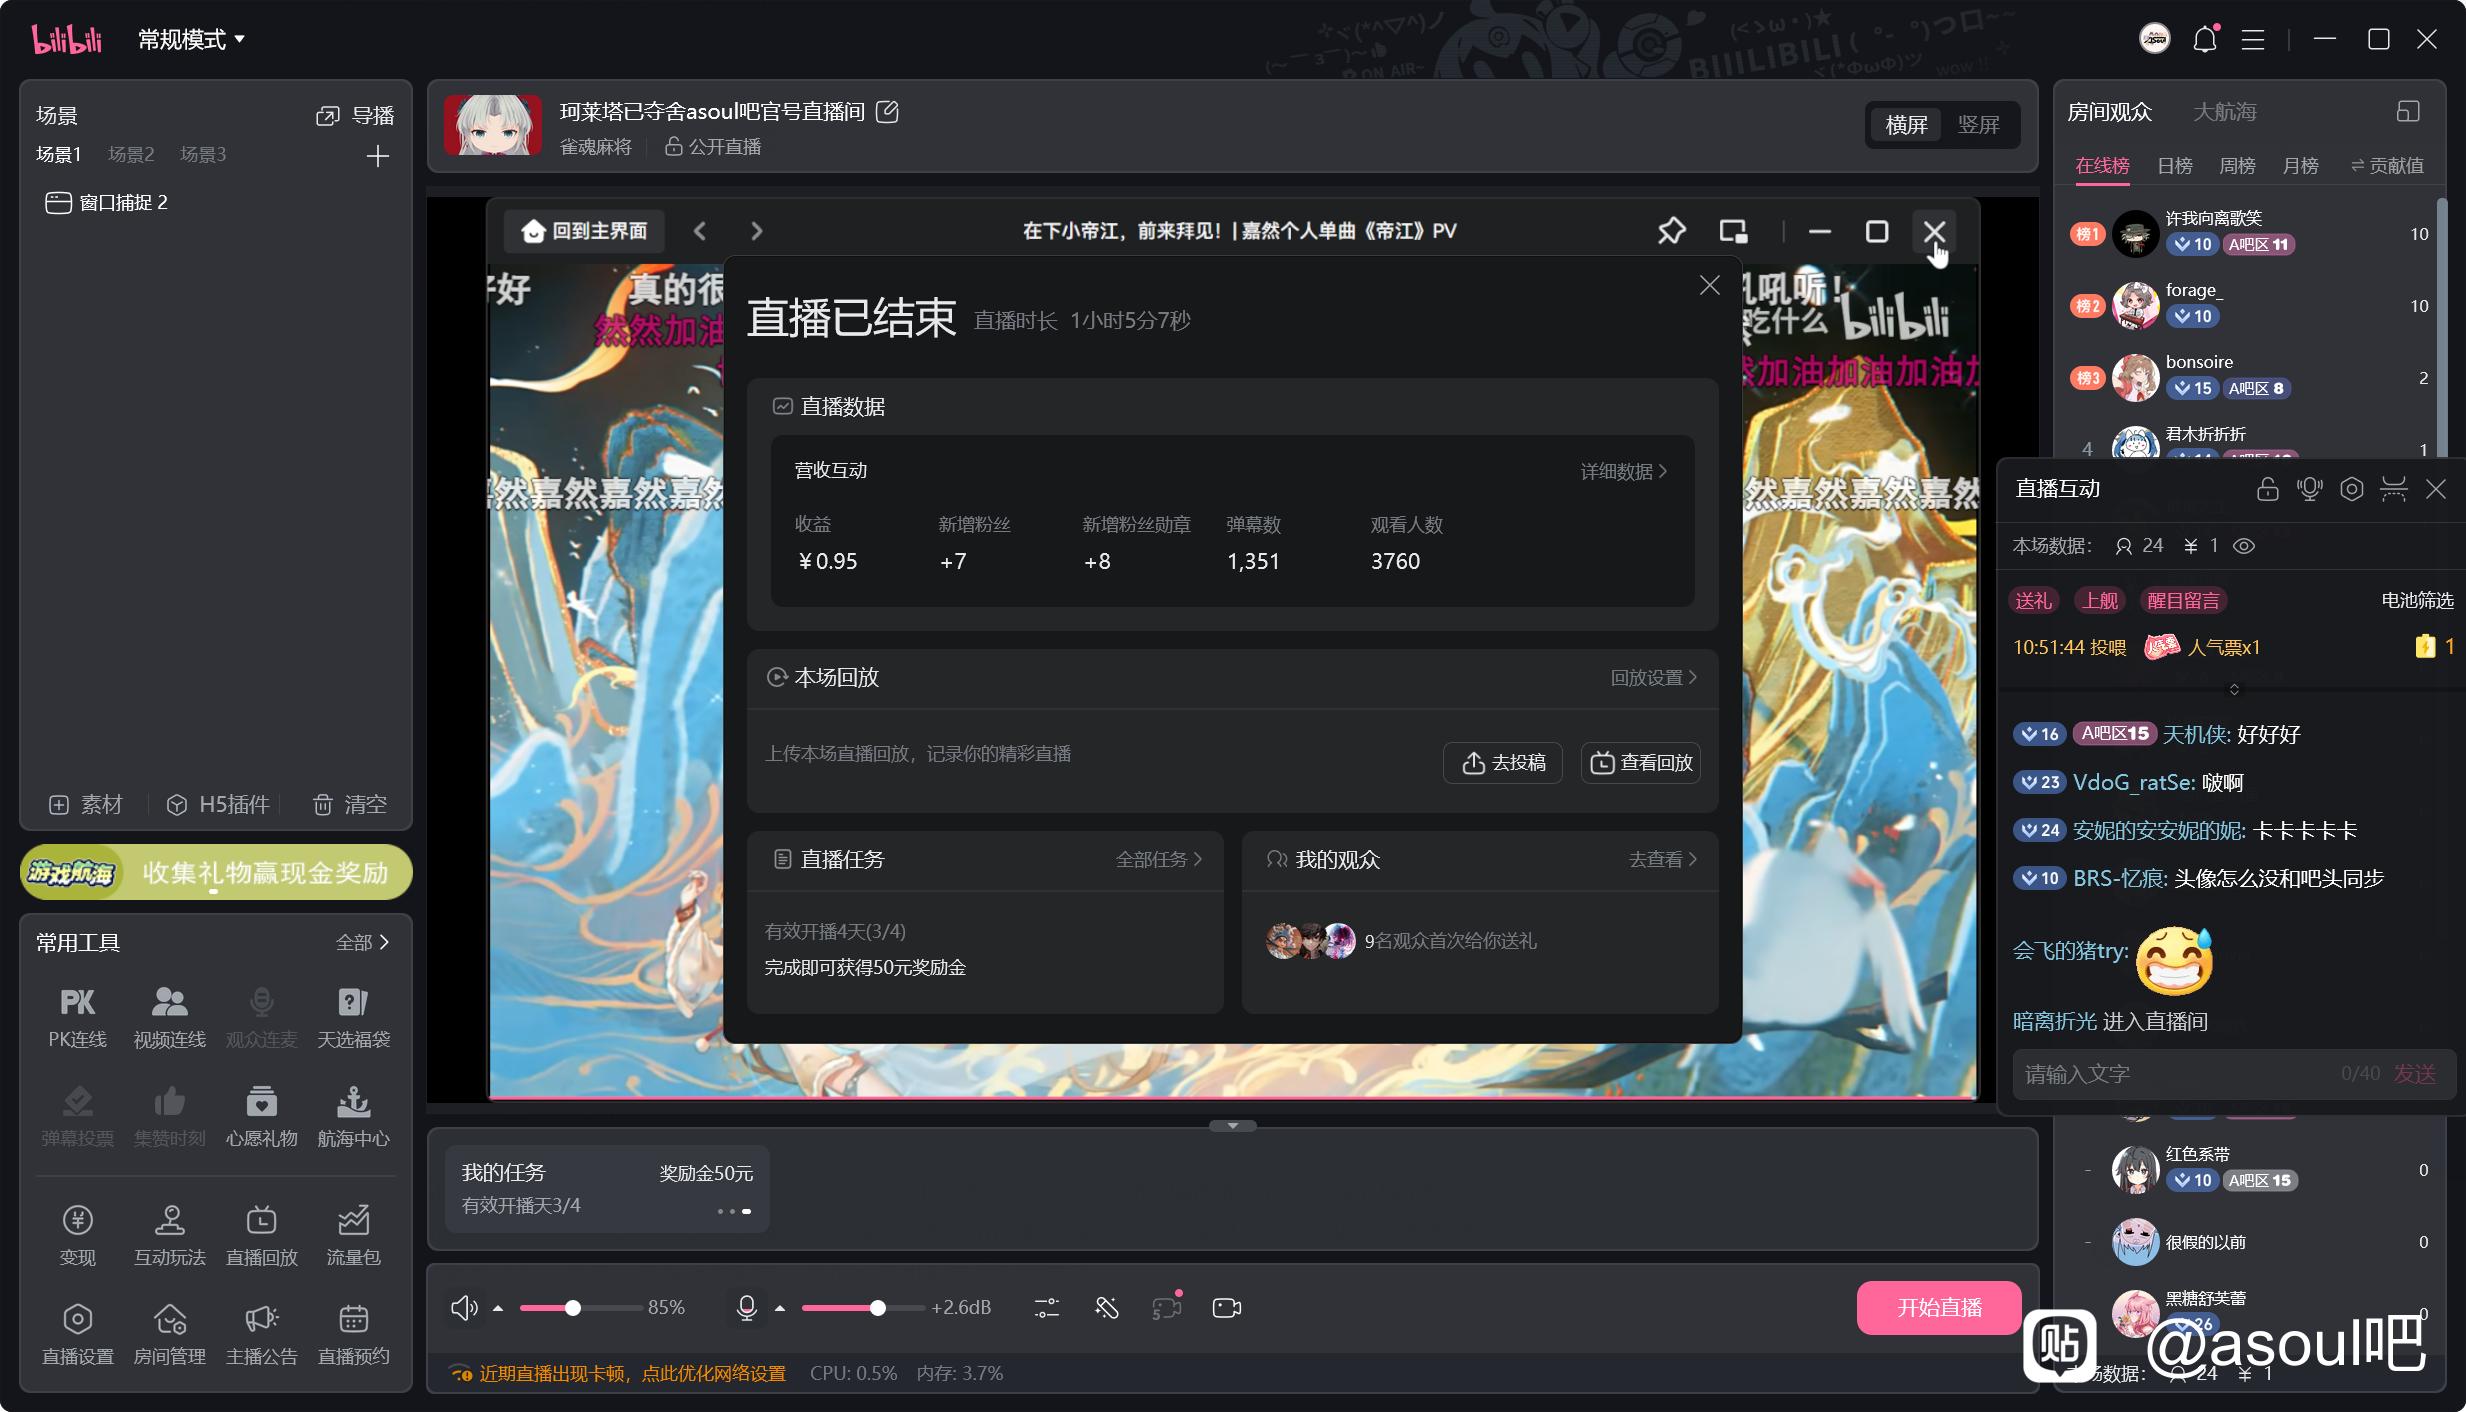Switch to the 日榜 ranking tab
2466x1412 pixels.
(x=2174, y=166)
